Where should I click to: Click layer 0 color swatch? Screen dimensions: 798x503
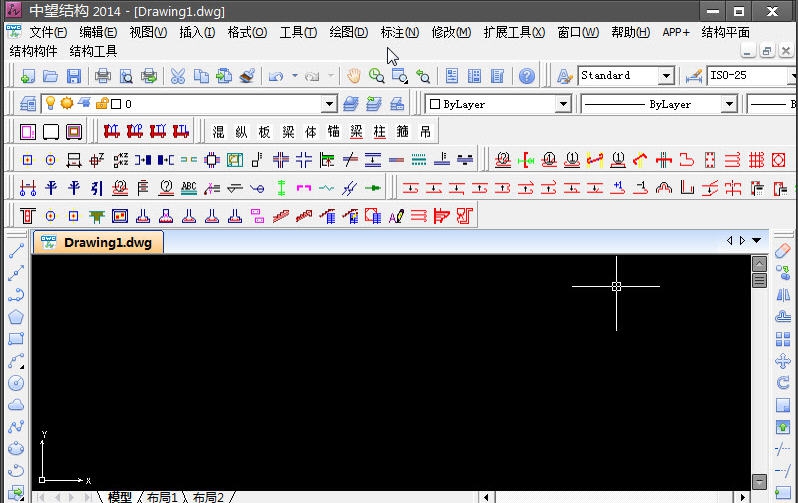point(116,104)
